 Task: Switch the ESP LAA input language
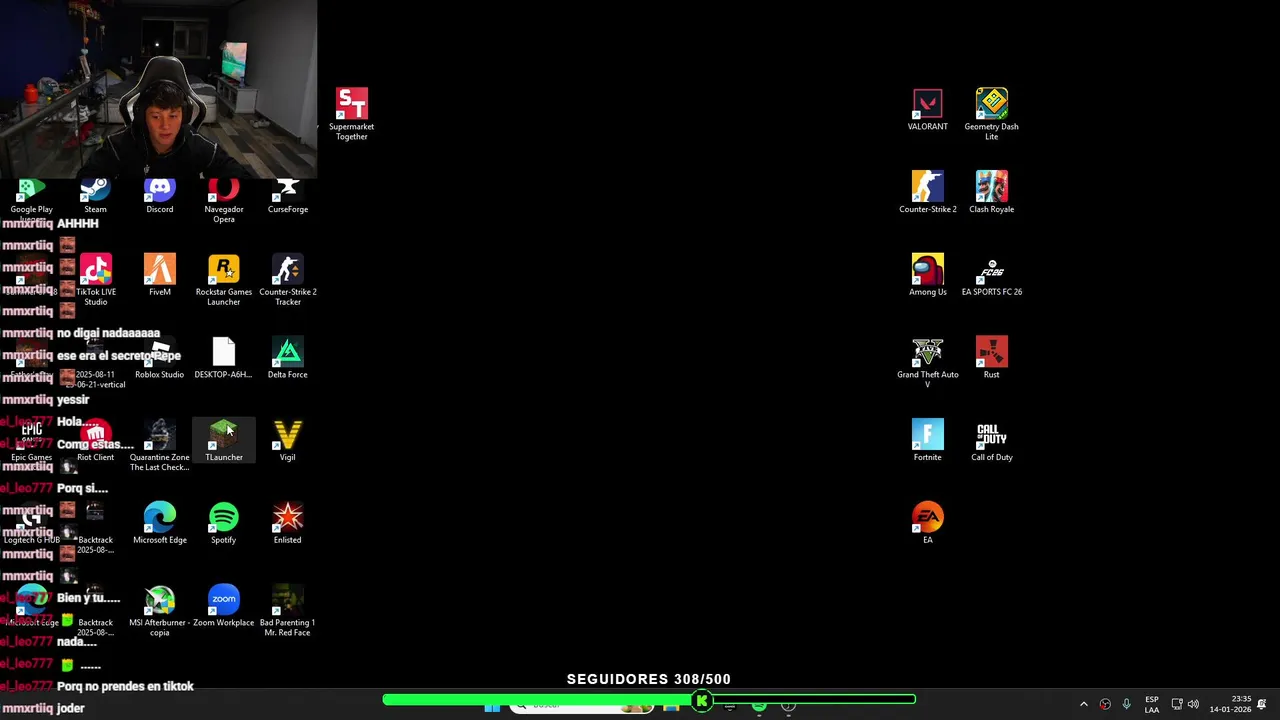pos(1152,704)
